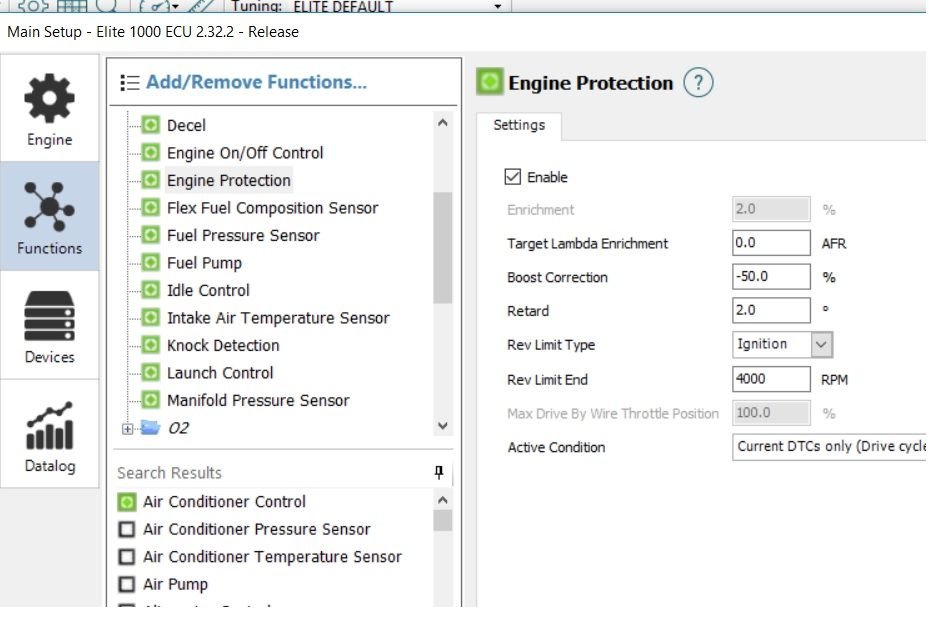This screenshot has height=617, width=929.
Task: Open the Devices stack icon
Action: [49, 315]
